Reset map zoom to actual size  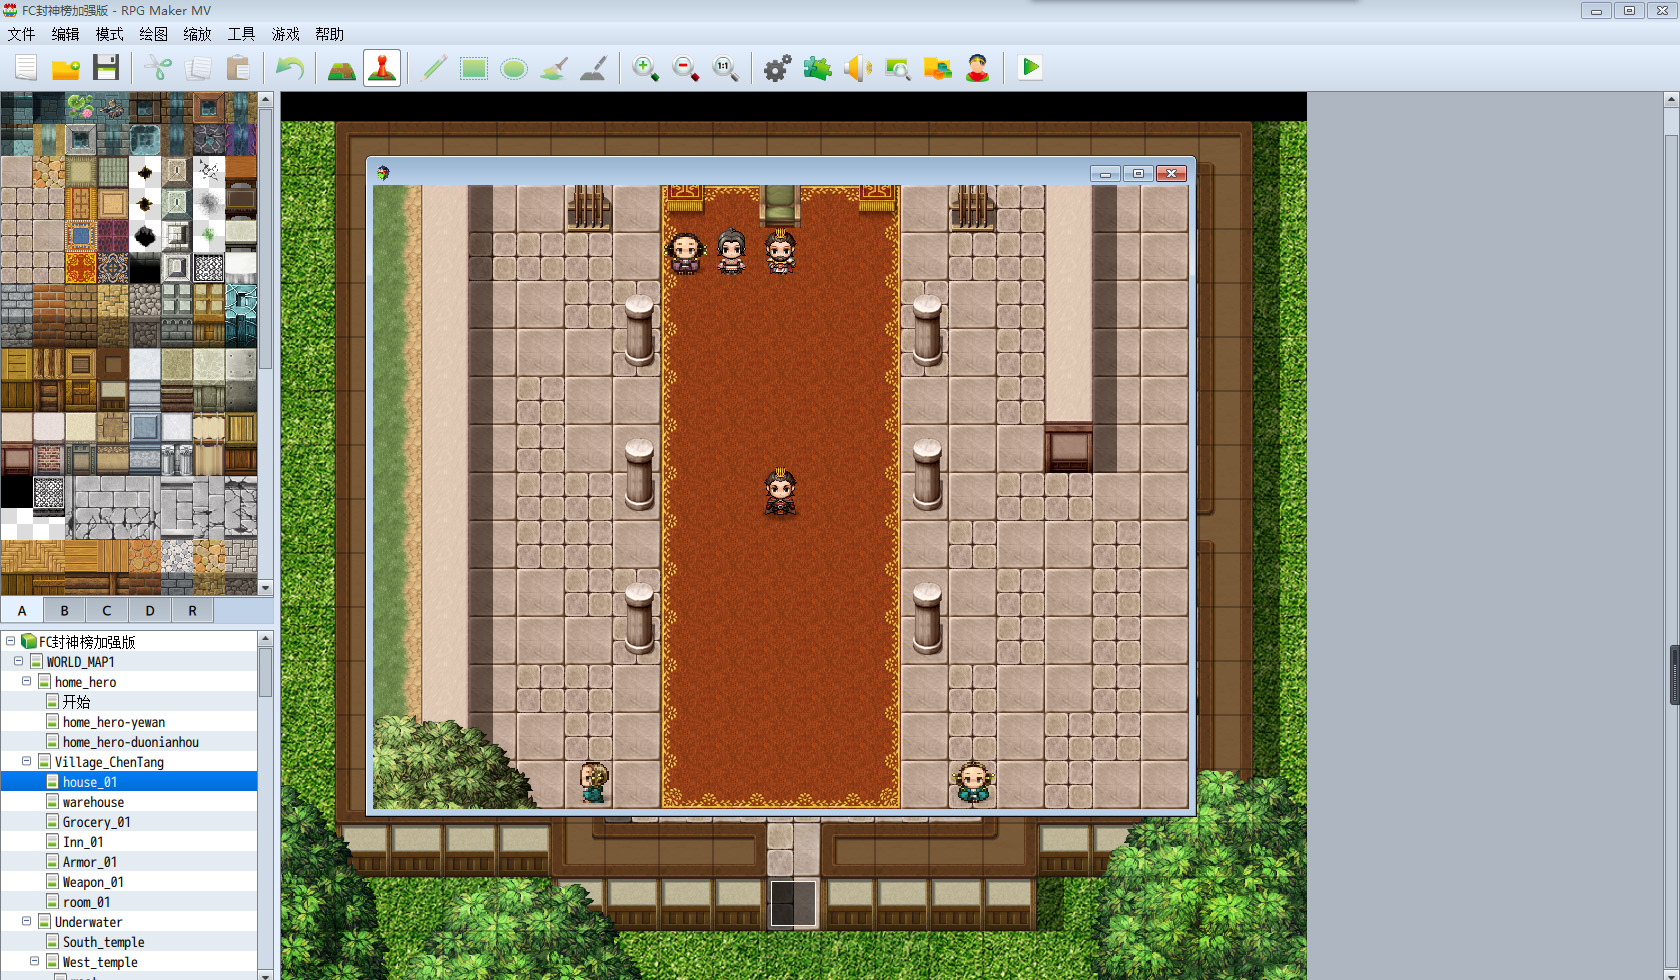(726, 68)
